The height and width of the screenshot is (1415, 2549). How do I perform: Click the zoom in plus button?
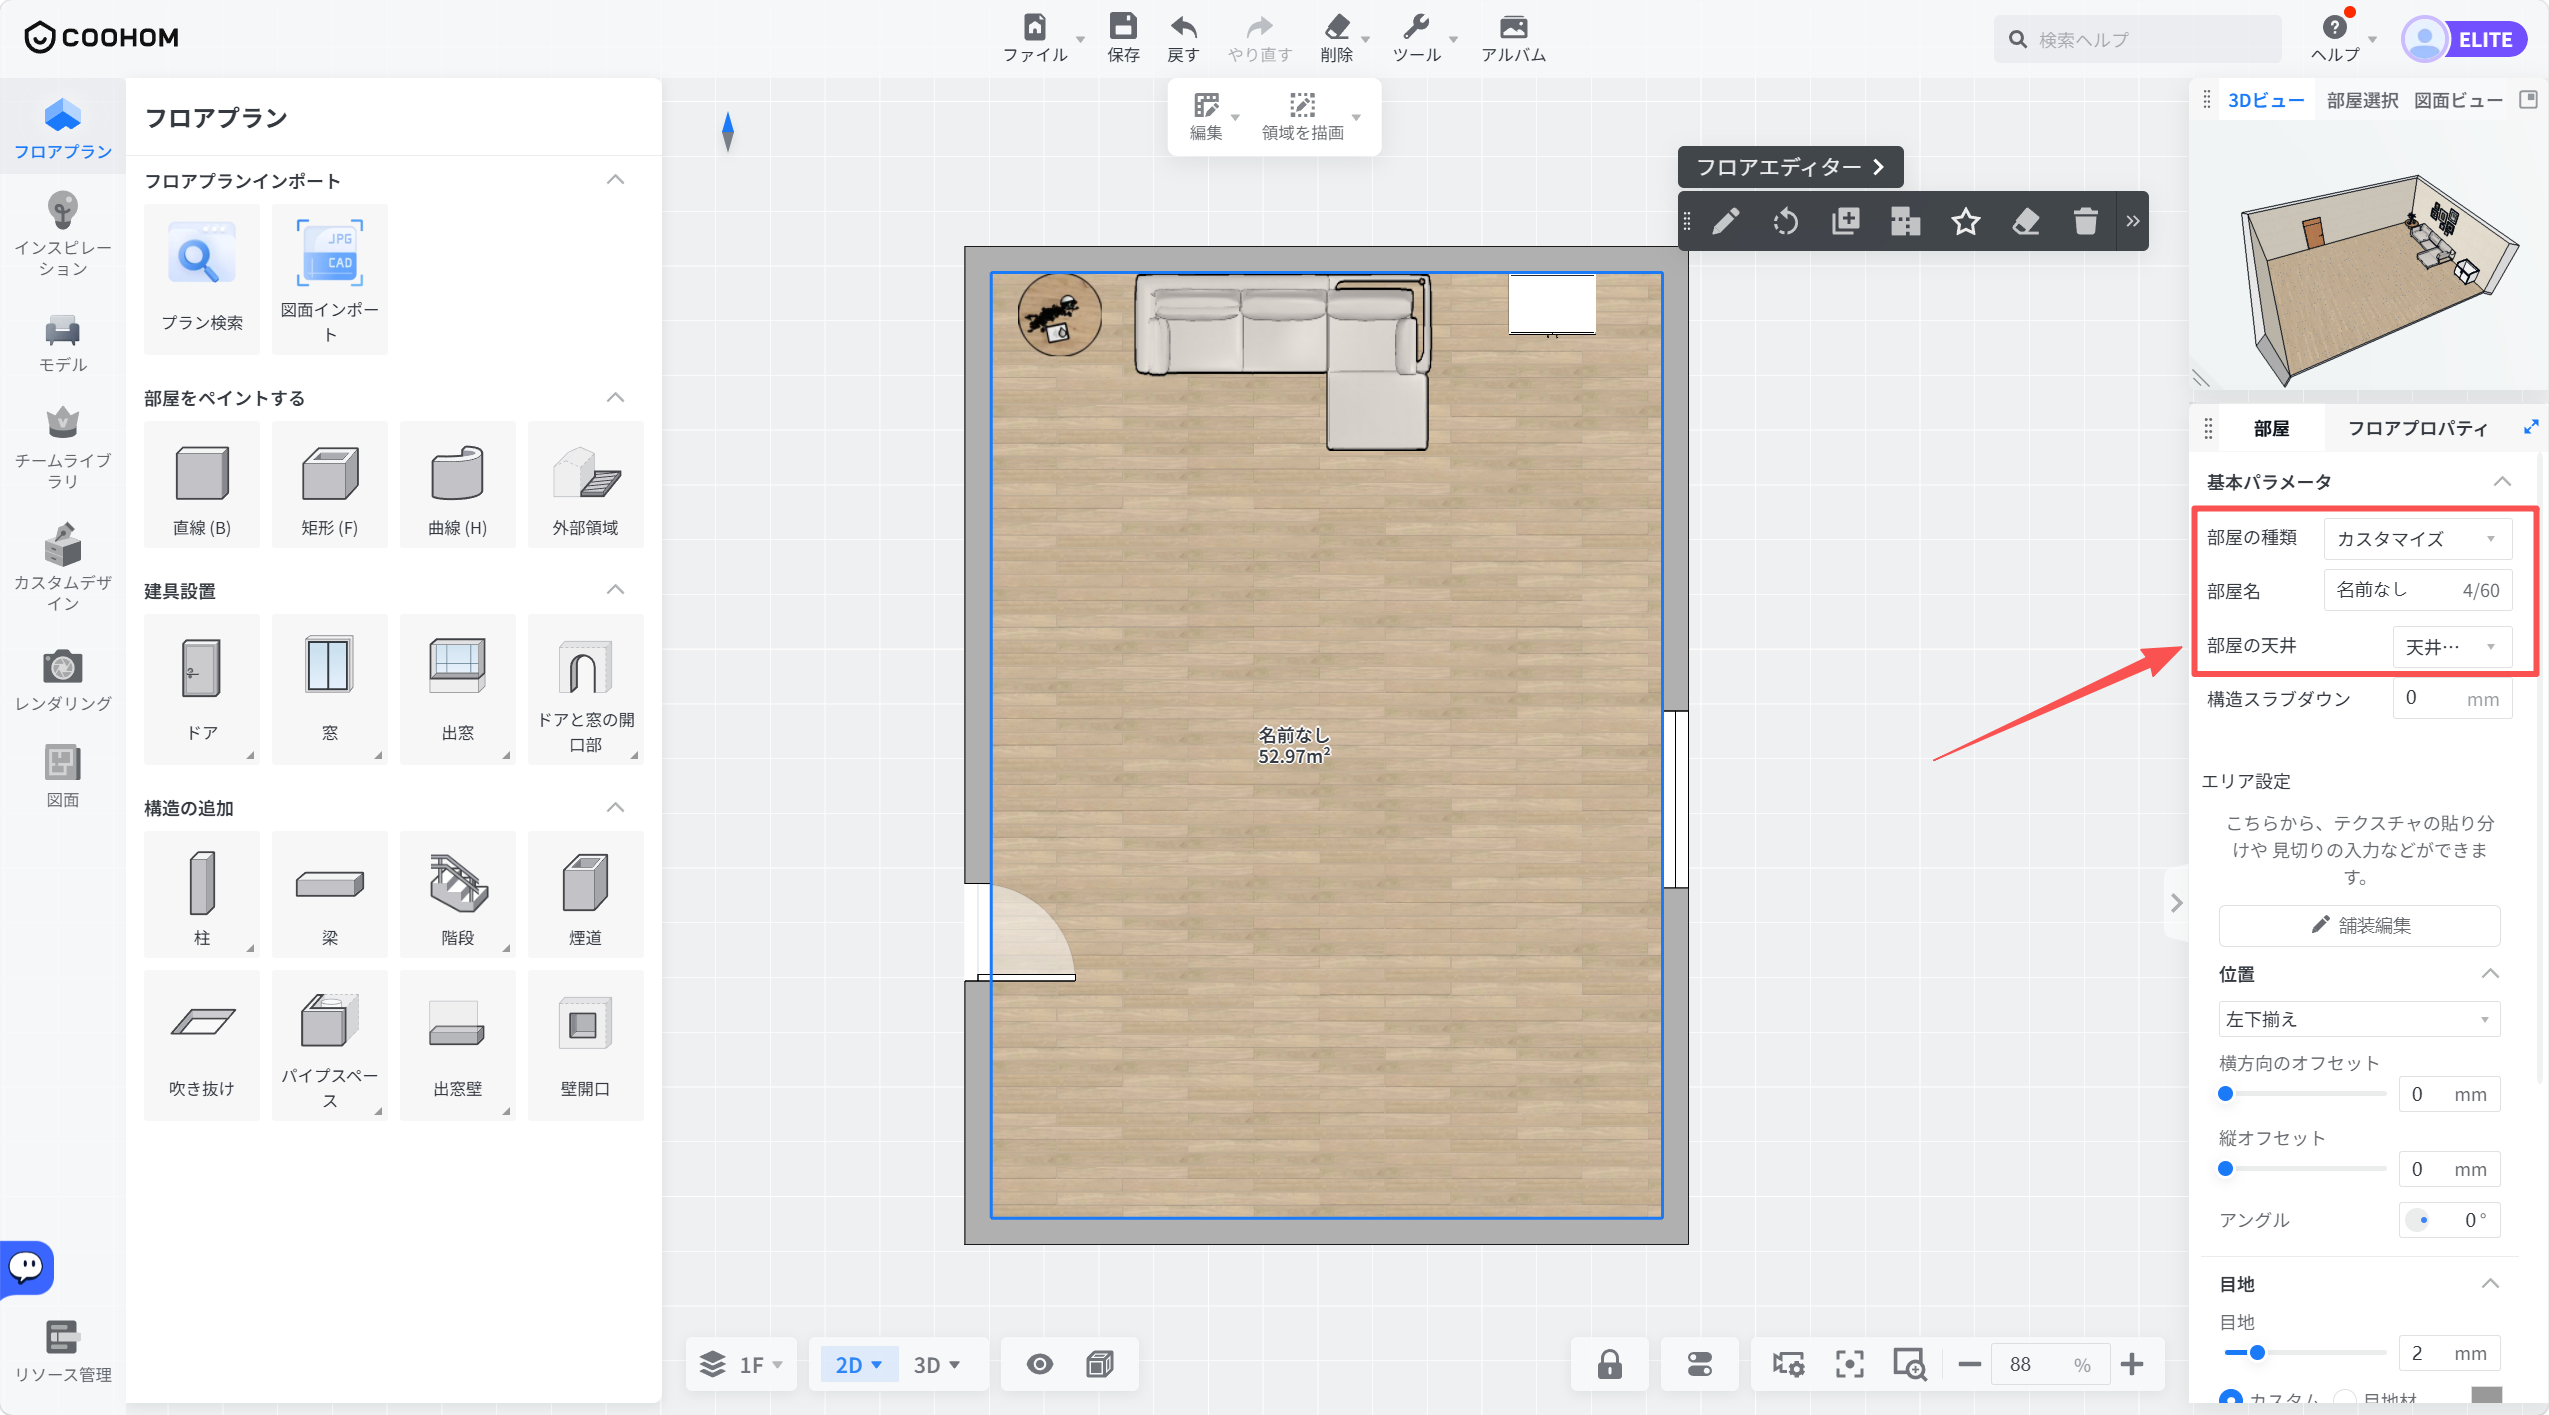(x=2131, y=1364)
